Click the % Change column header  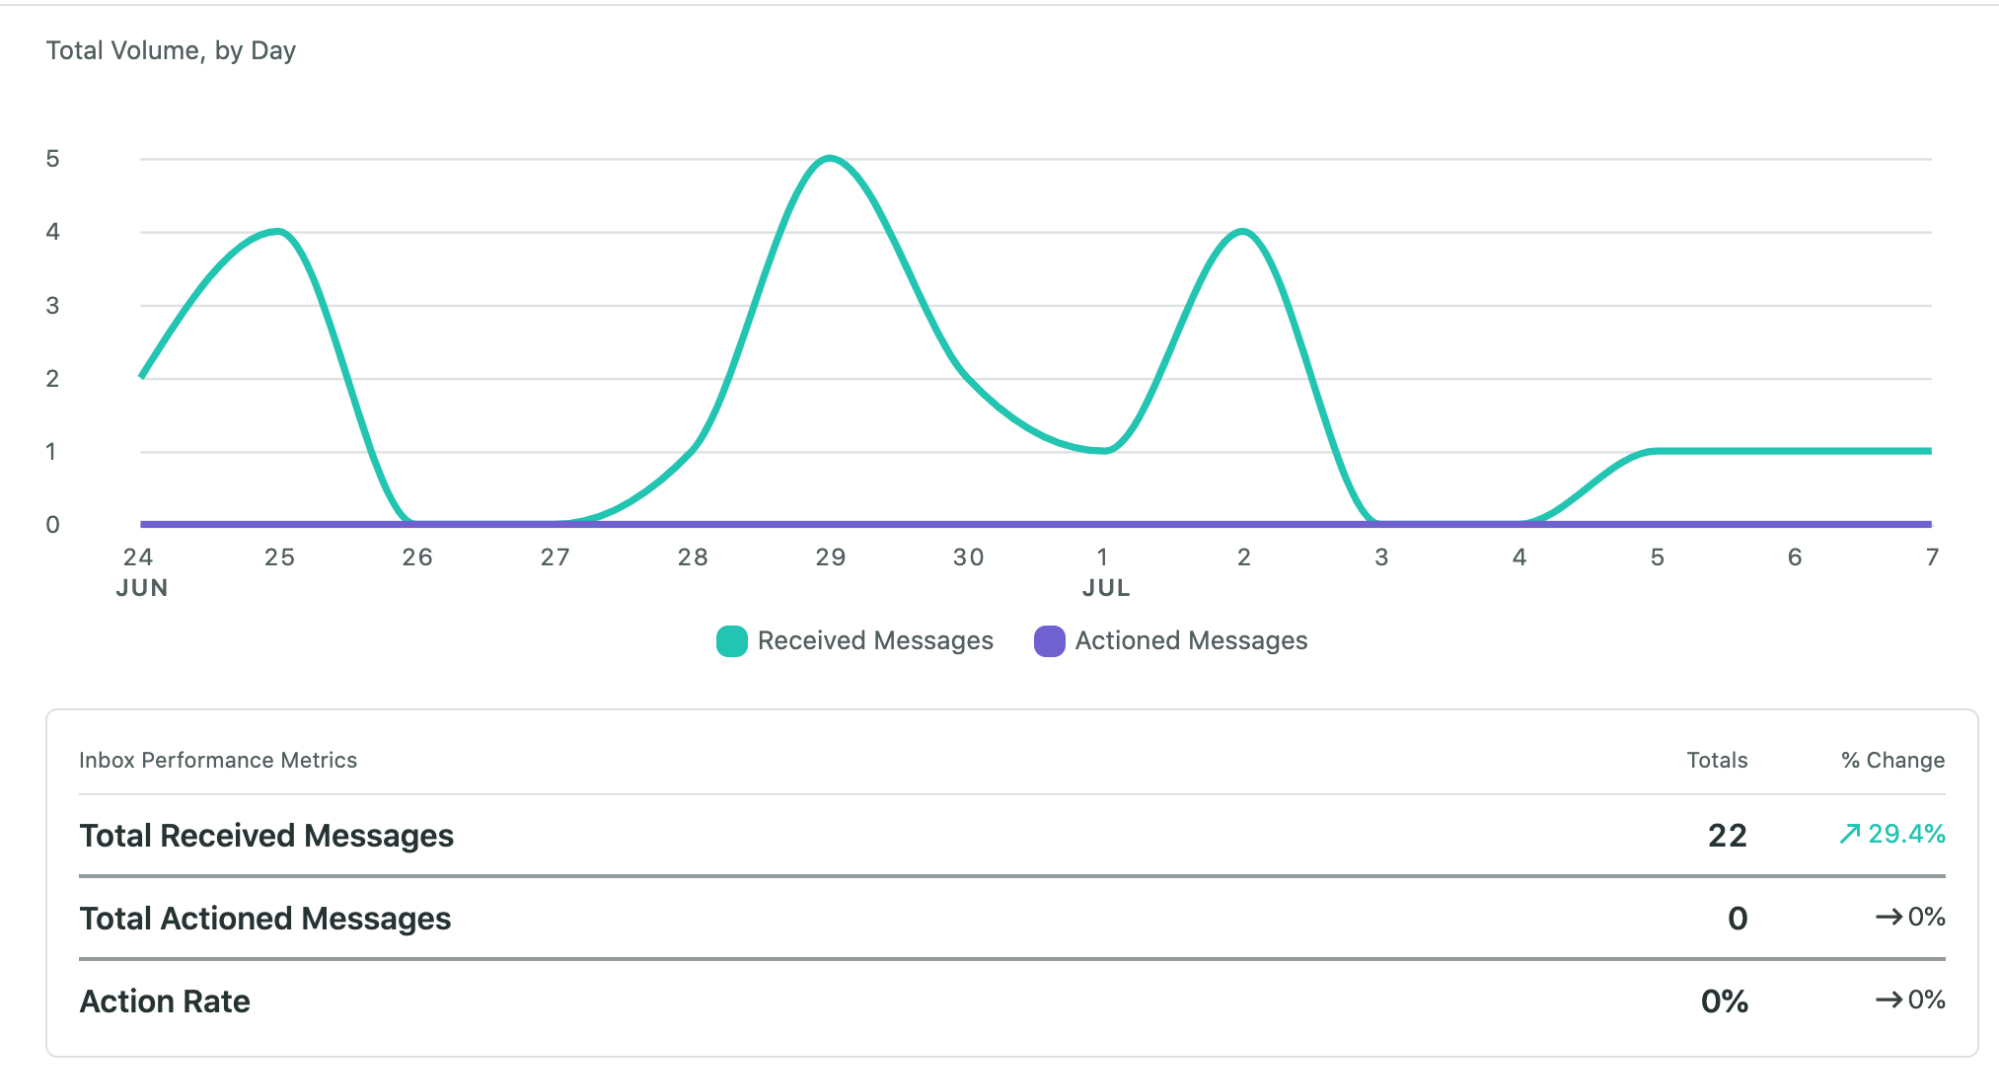pyautogui.click(x=1893, y=760)
